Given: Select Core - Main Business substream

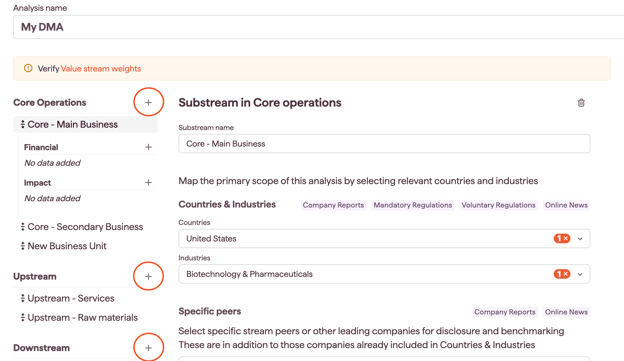Looking at the screenshot, I should (85, 125).
